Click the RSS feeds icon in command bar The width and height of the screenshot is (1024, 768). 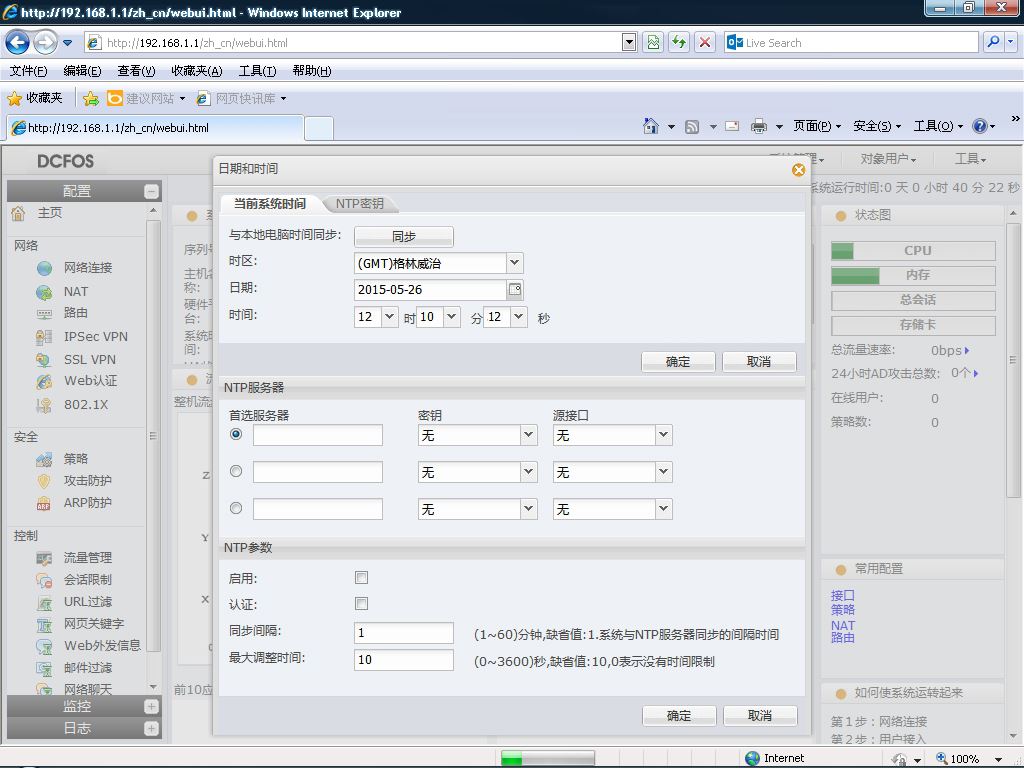(692, 127)
